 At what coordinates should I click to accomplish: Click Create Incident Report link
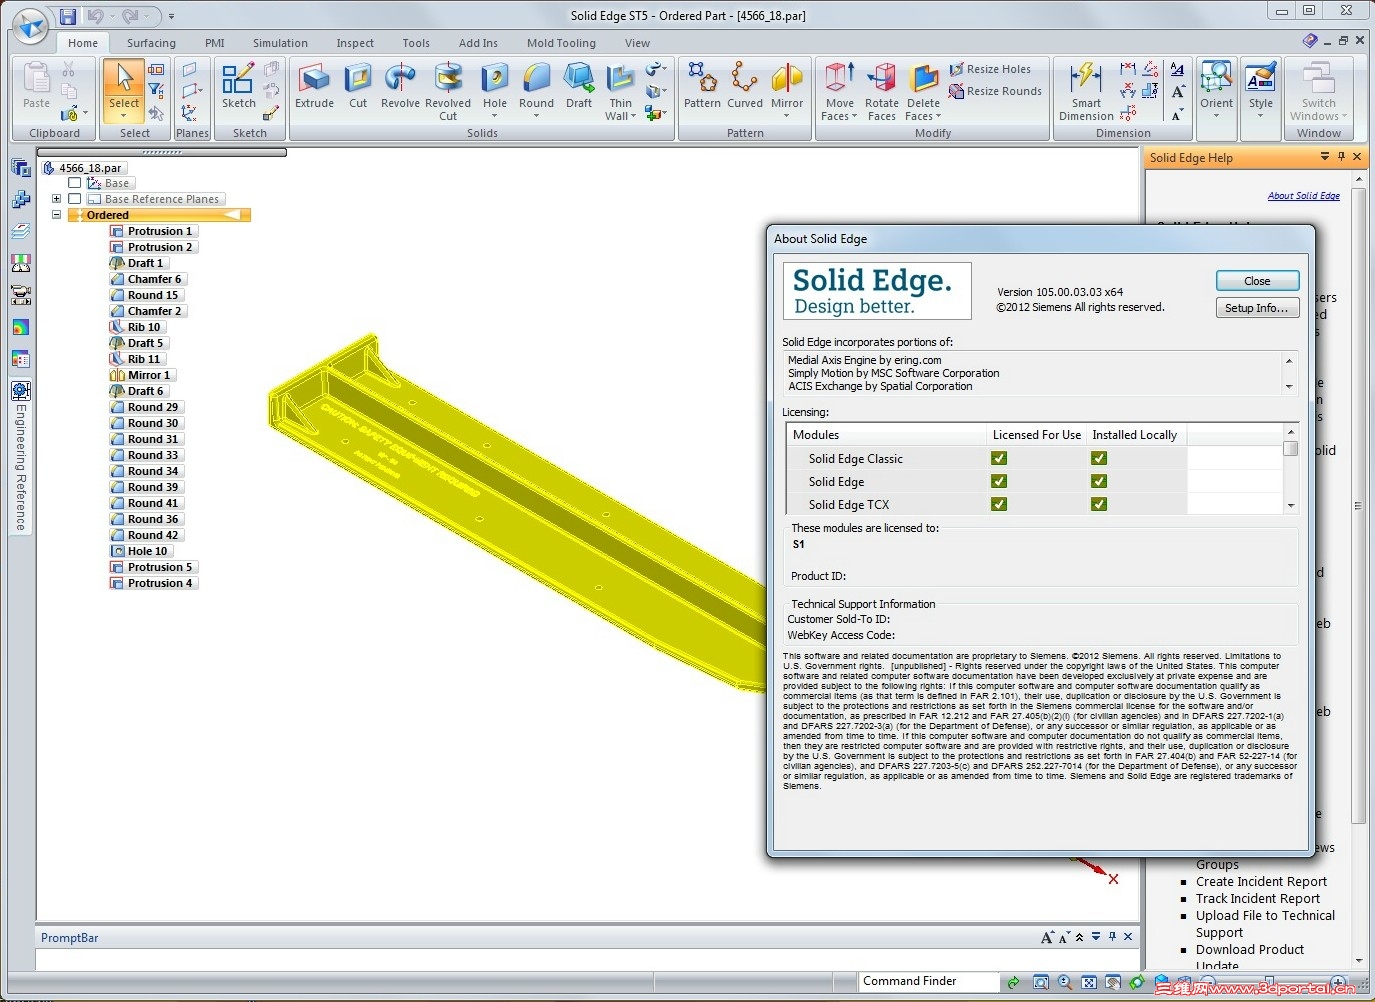tap(1261, 882)
